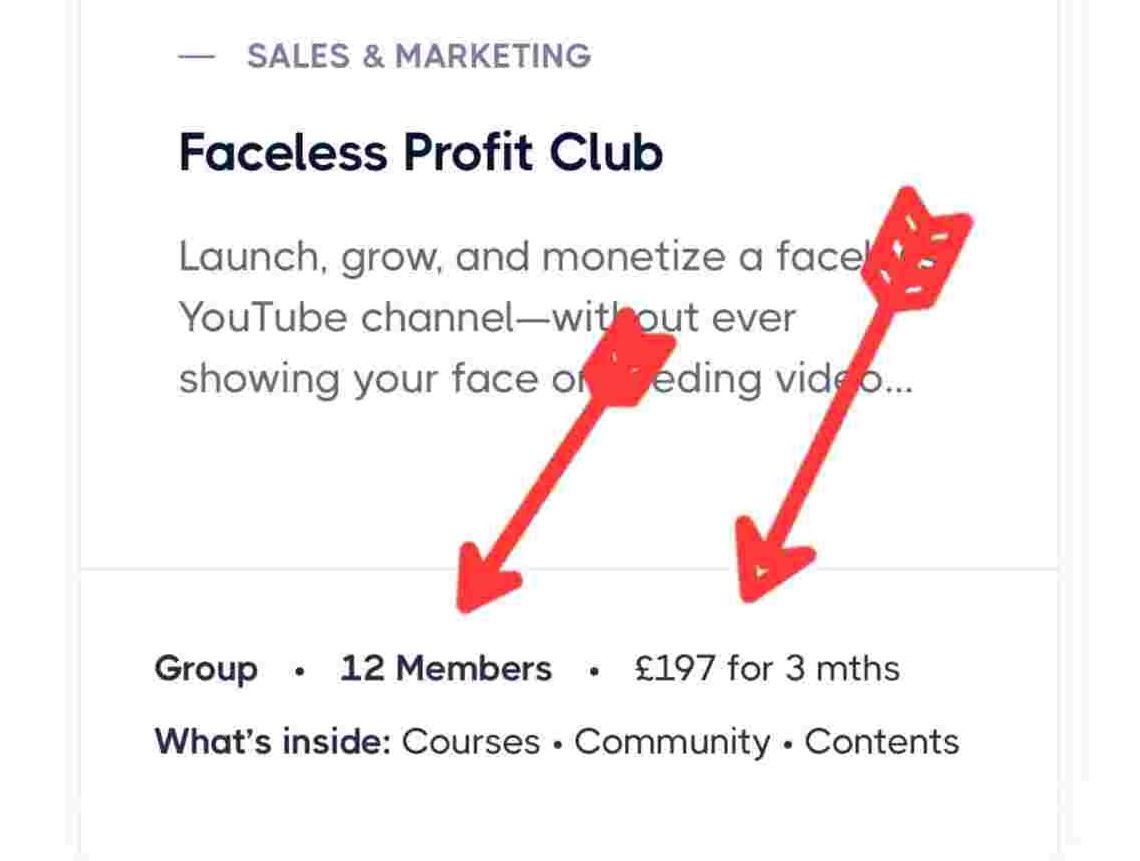Viewport: 1140px width, 861px height.
Task: Open the Contents item
Action: pos(881,742)
